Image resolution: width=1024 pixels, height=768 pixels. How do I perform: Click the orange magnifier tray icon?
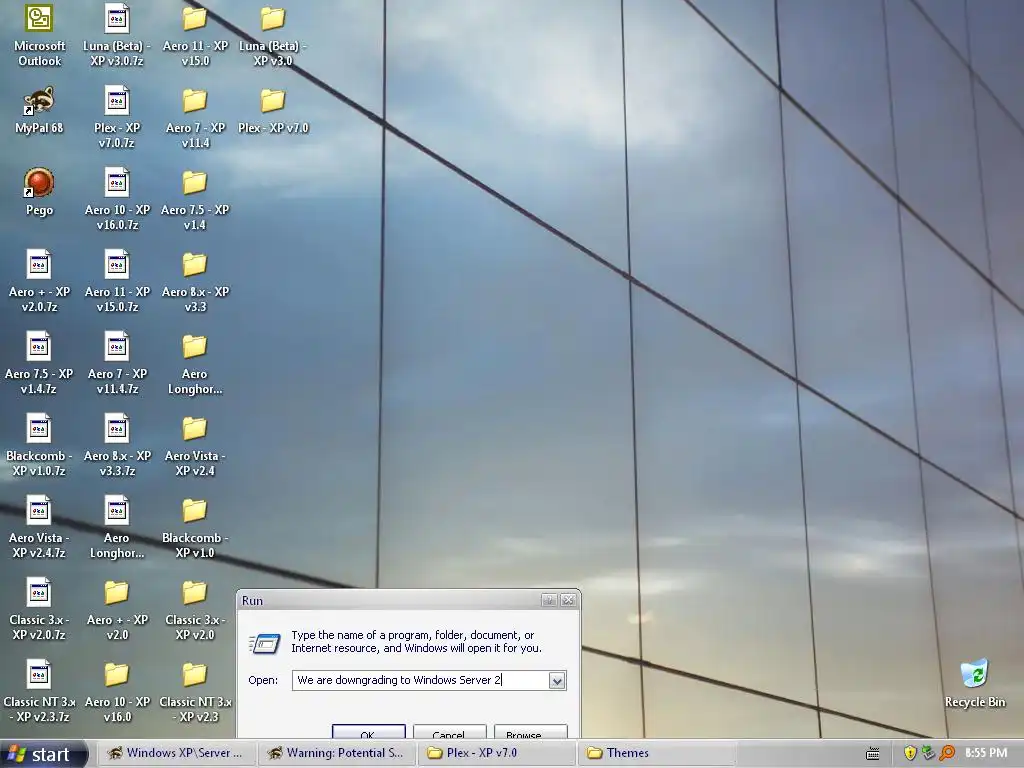(946, 753)
